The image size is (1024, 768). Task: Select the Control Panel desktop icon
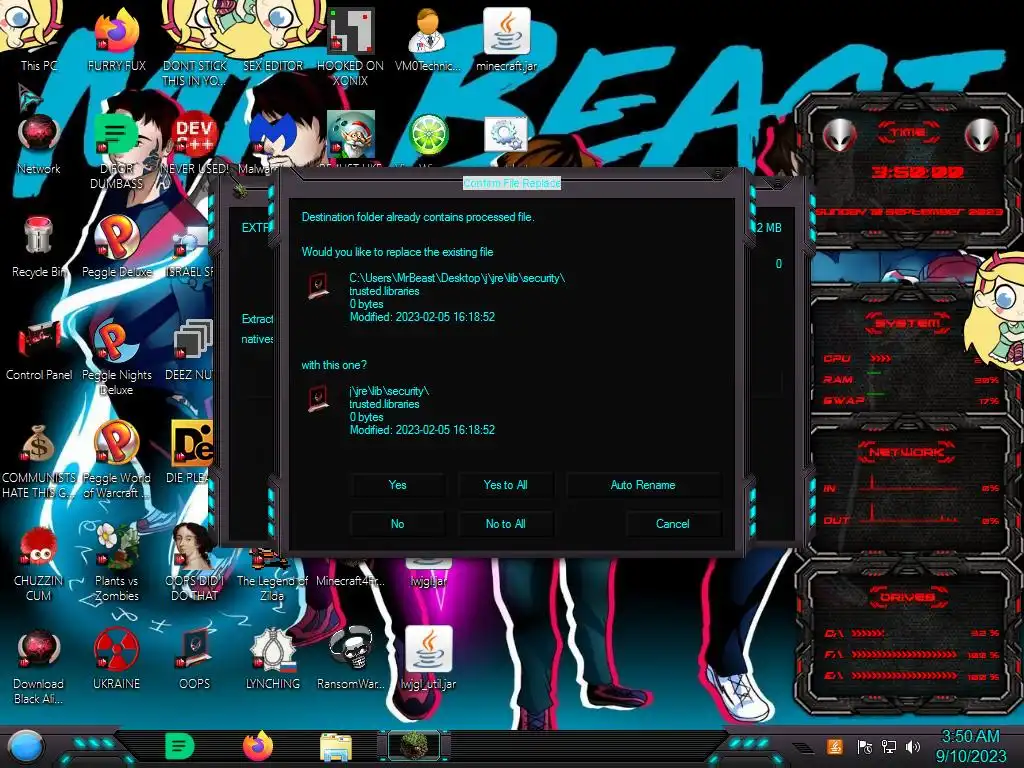click(x=39, y=350)
